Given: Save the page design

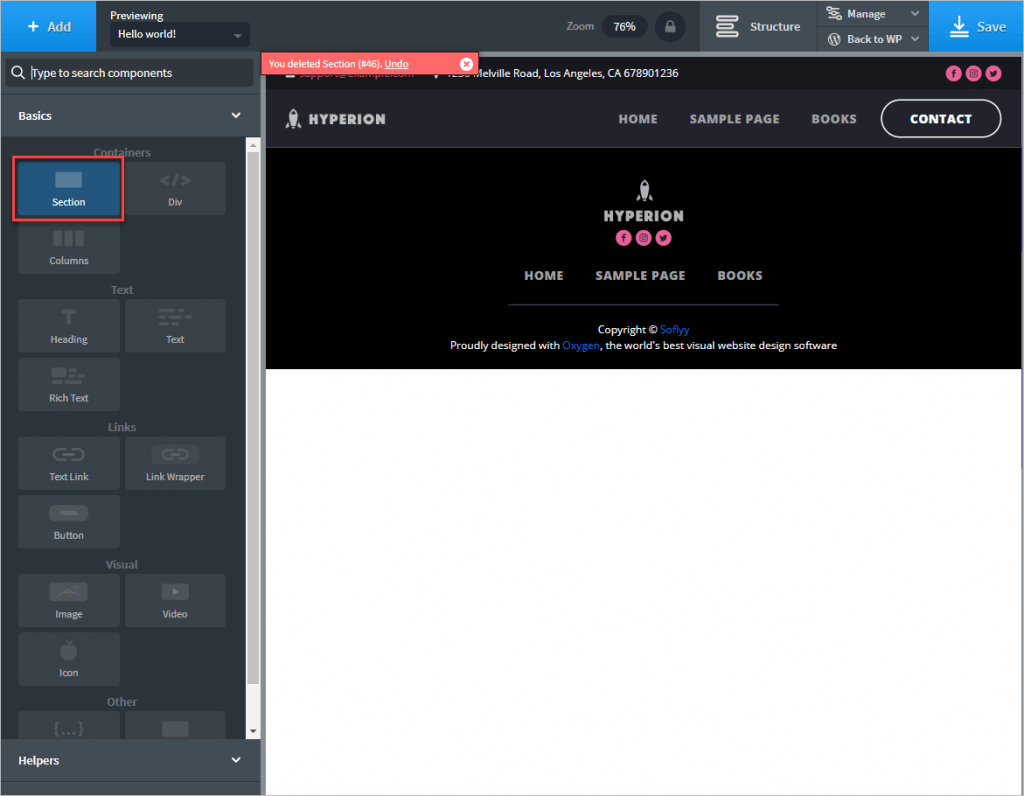Looking at the screenshot, I should [x=976, y=26].
